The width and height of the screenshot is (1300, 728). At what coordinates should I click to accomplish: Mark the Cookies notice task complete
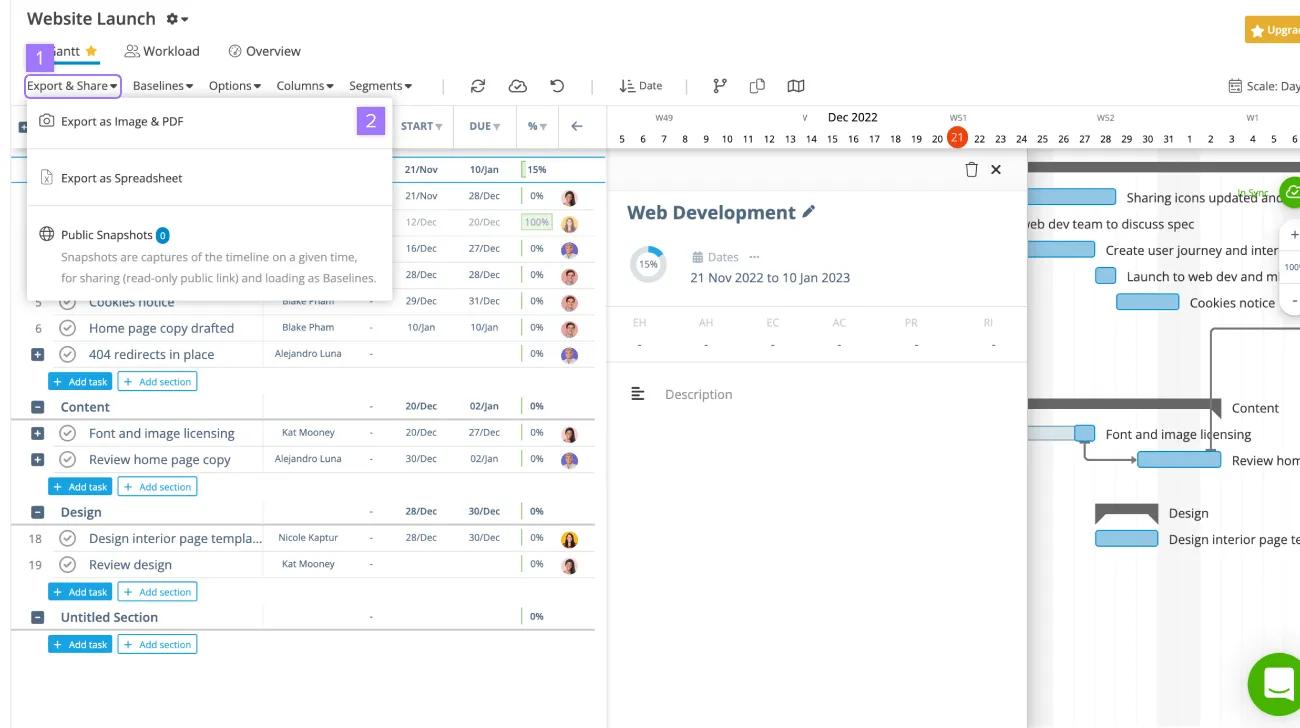point(66,301)
